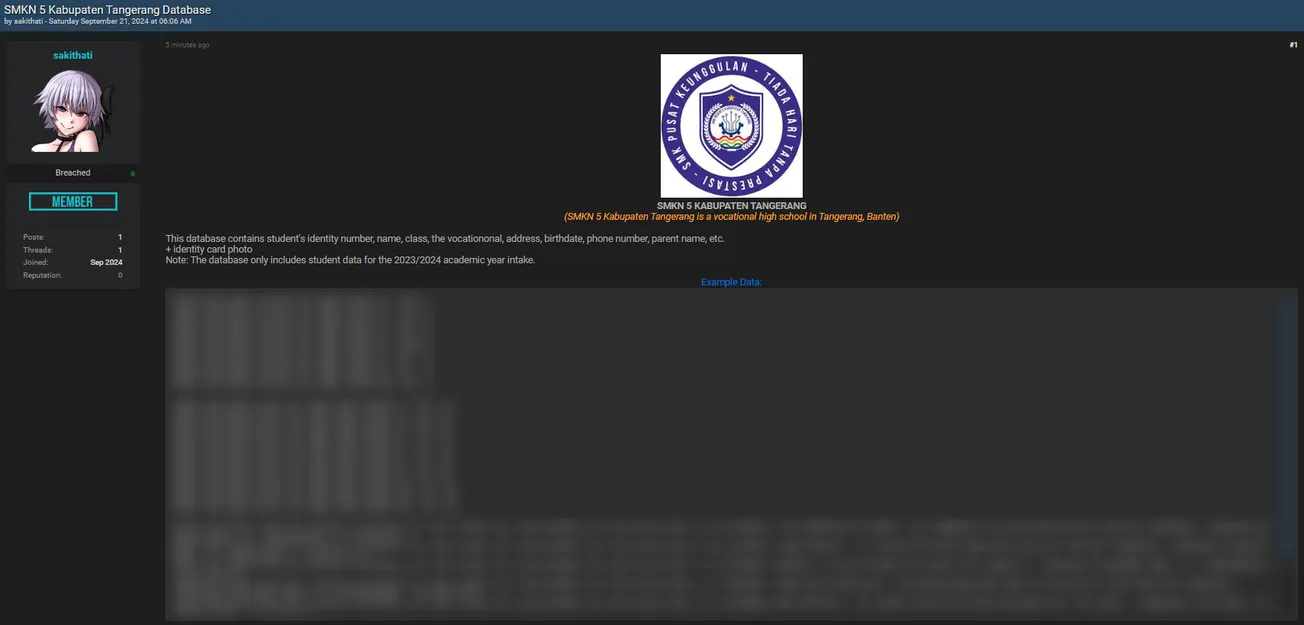
Task: Click the sentence listing database contents
Action: (x=445, y=238)
